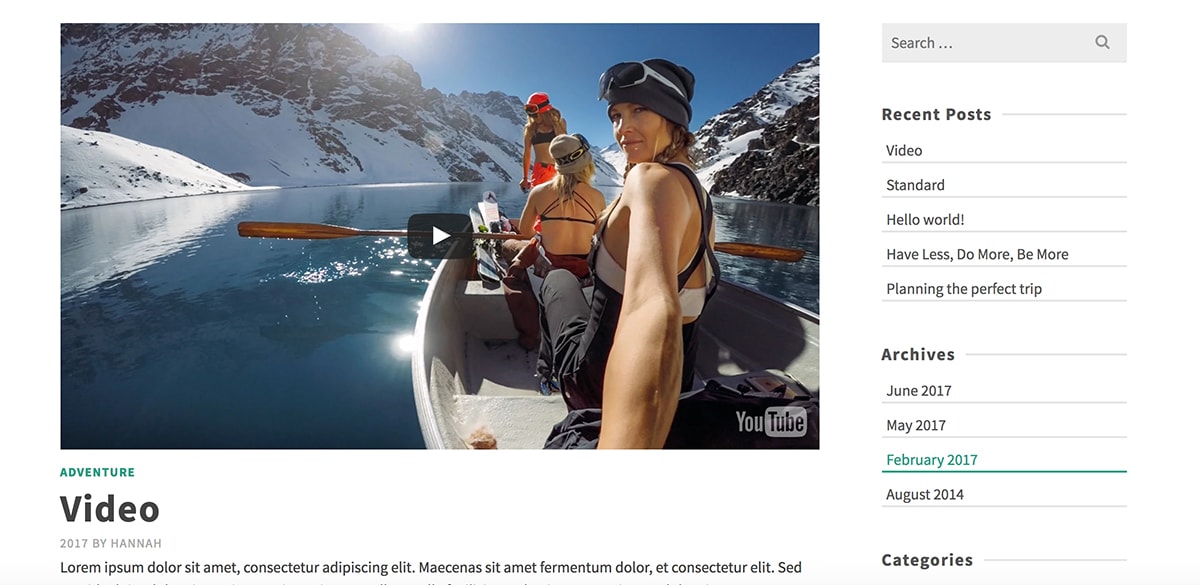Viewport: 1200px width, 585px height.
Task: Open the ADVENTURE category tag
Action: tap(97, 472)
